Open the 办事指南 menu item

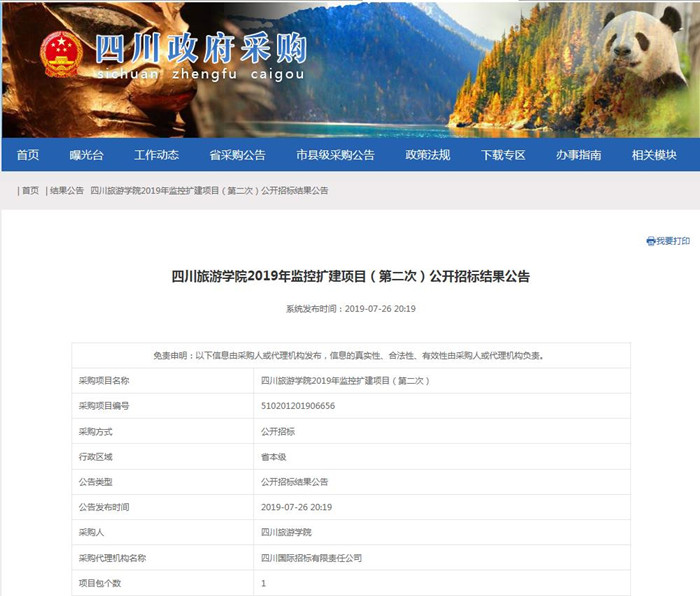[579, 155]
